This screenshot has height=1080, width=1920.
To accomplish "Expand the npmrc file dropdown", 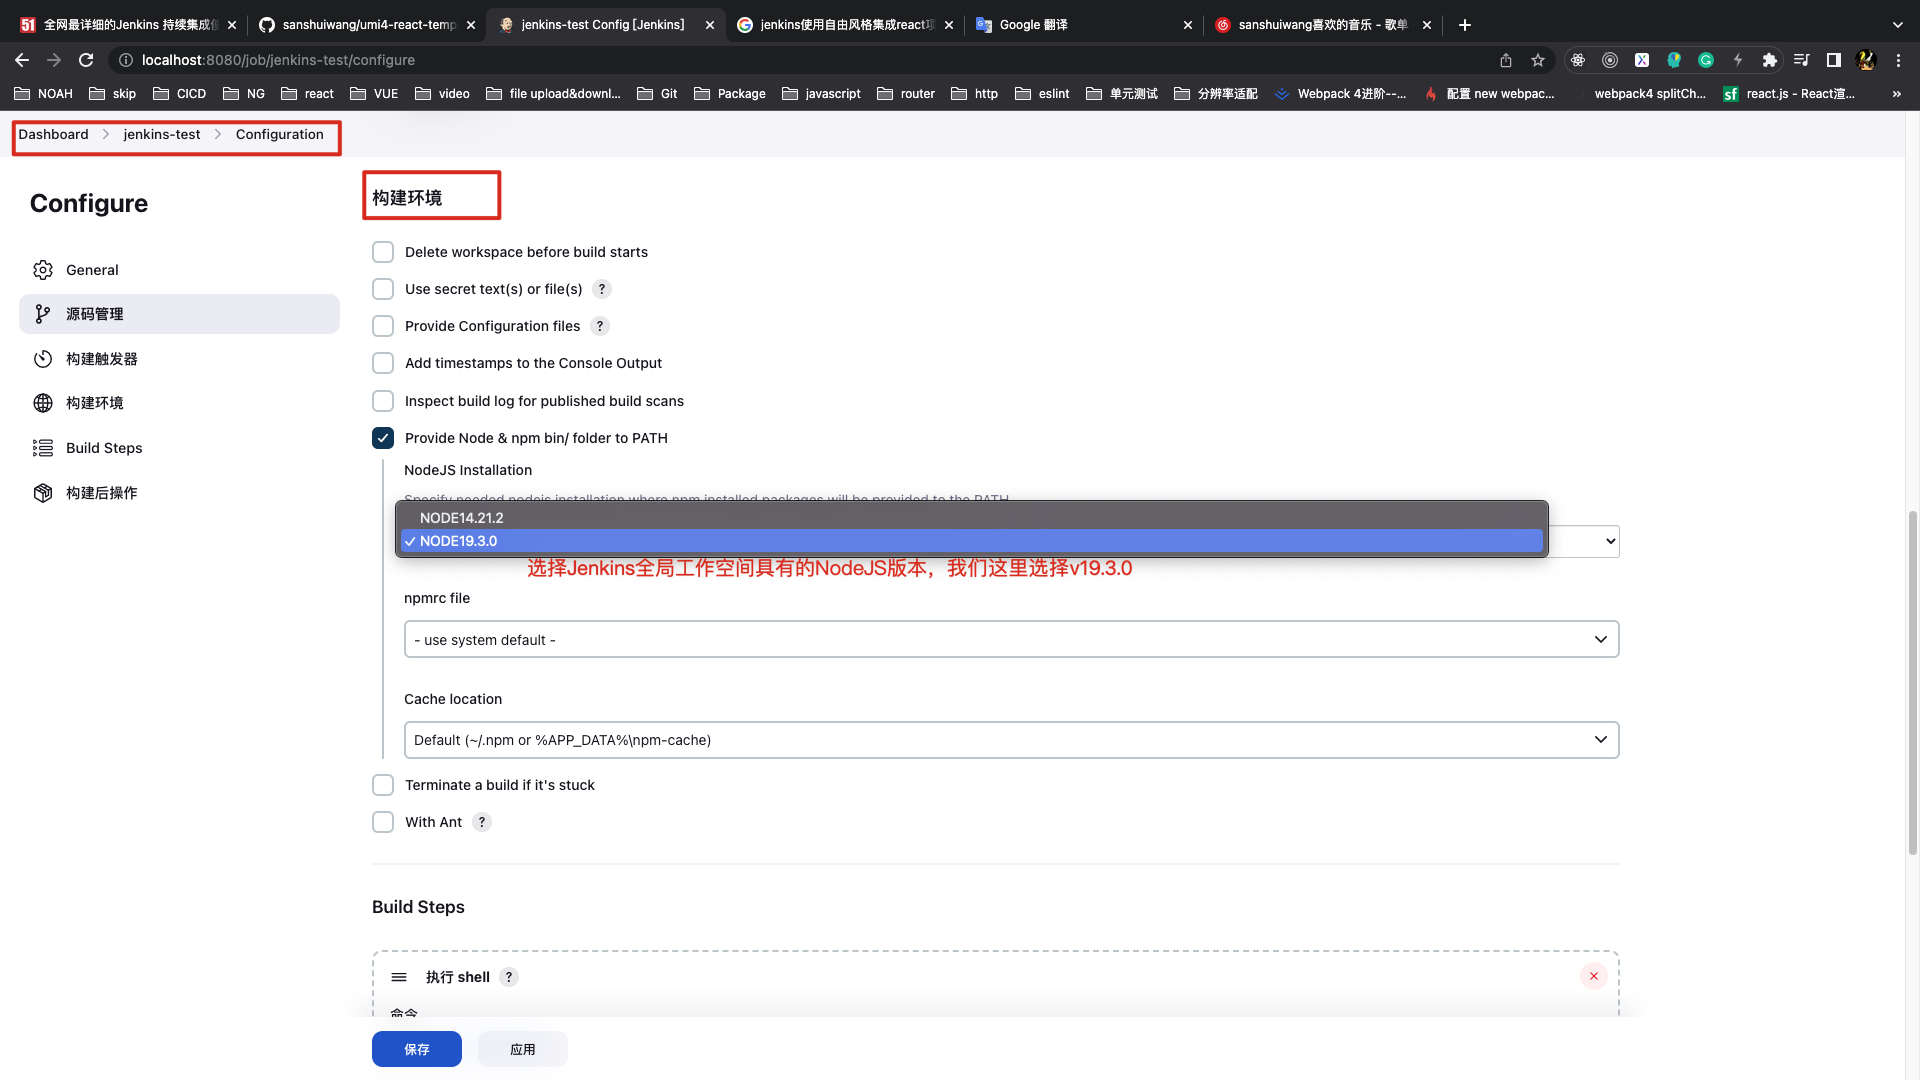I will coord(1010,640).
